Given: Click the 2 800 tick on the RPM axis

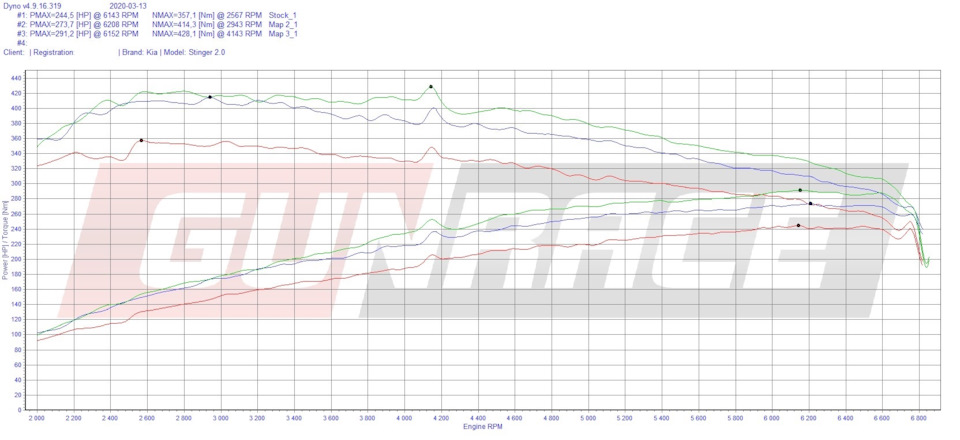Looking at the screenshot, I should coord(184,418).
